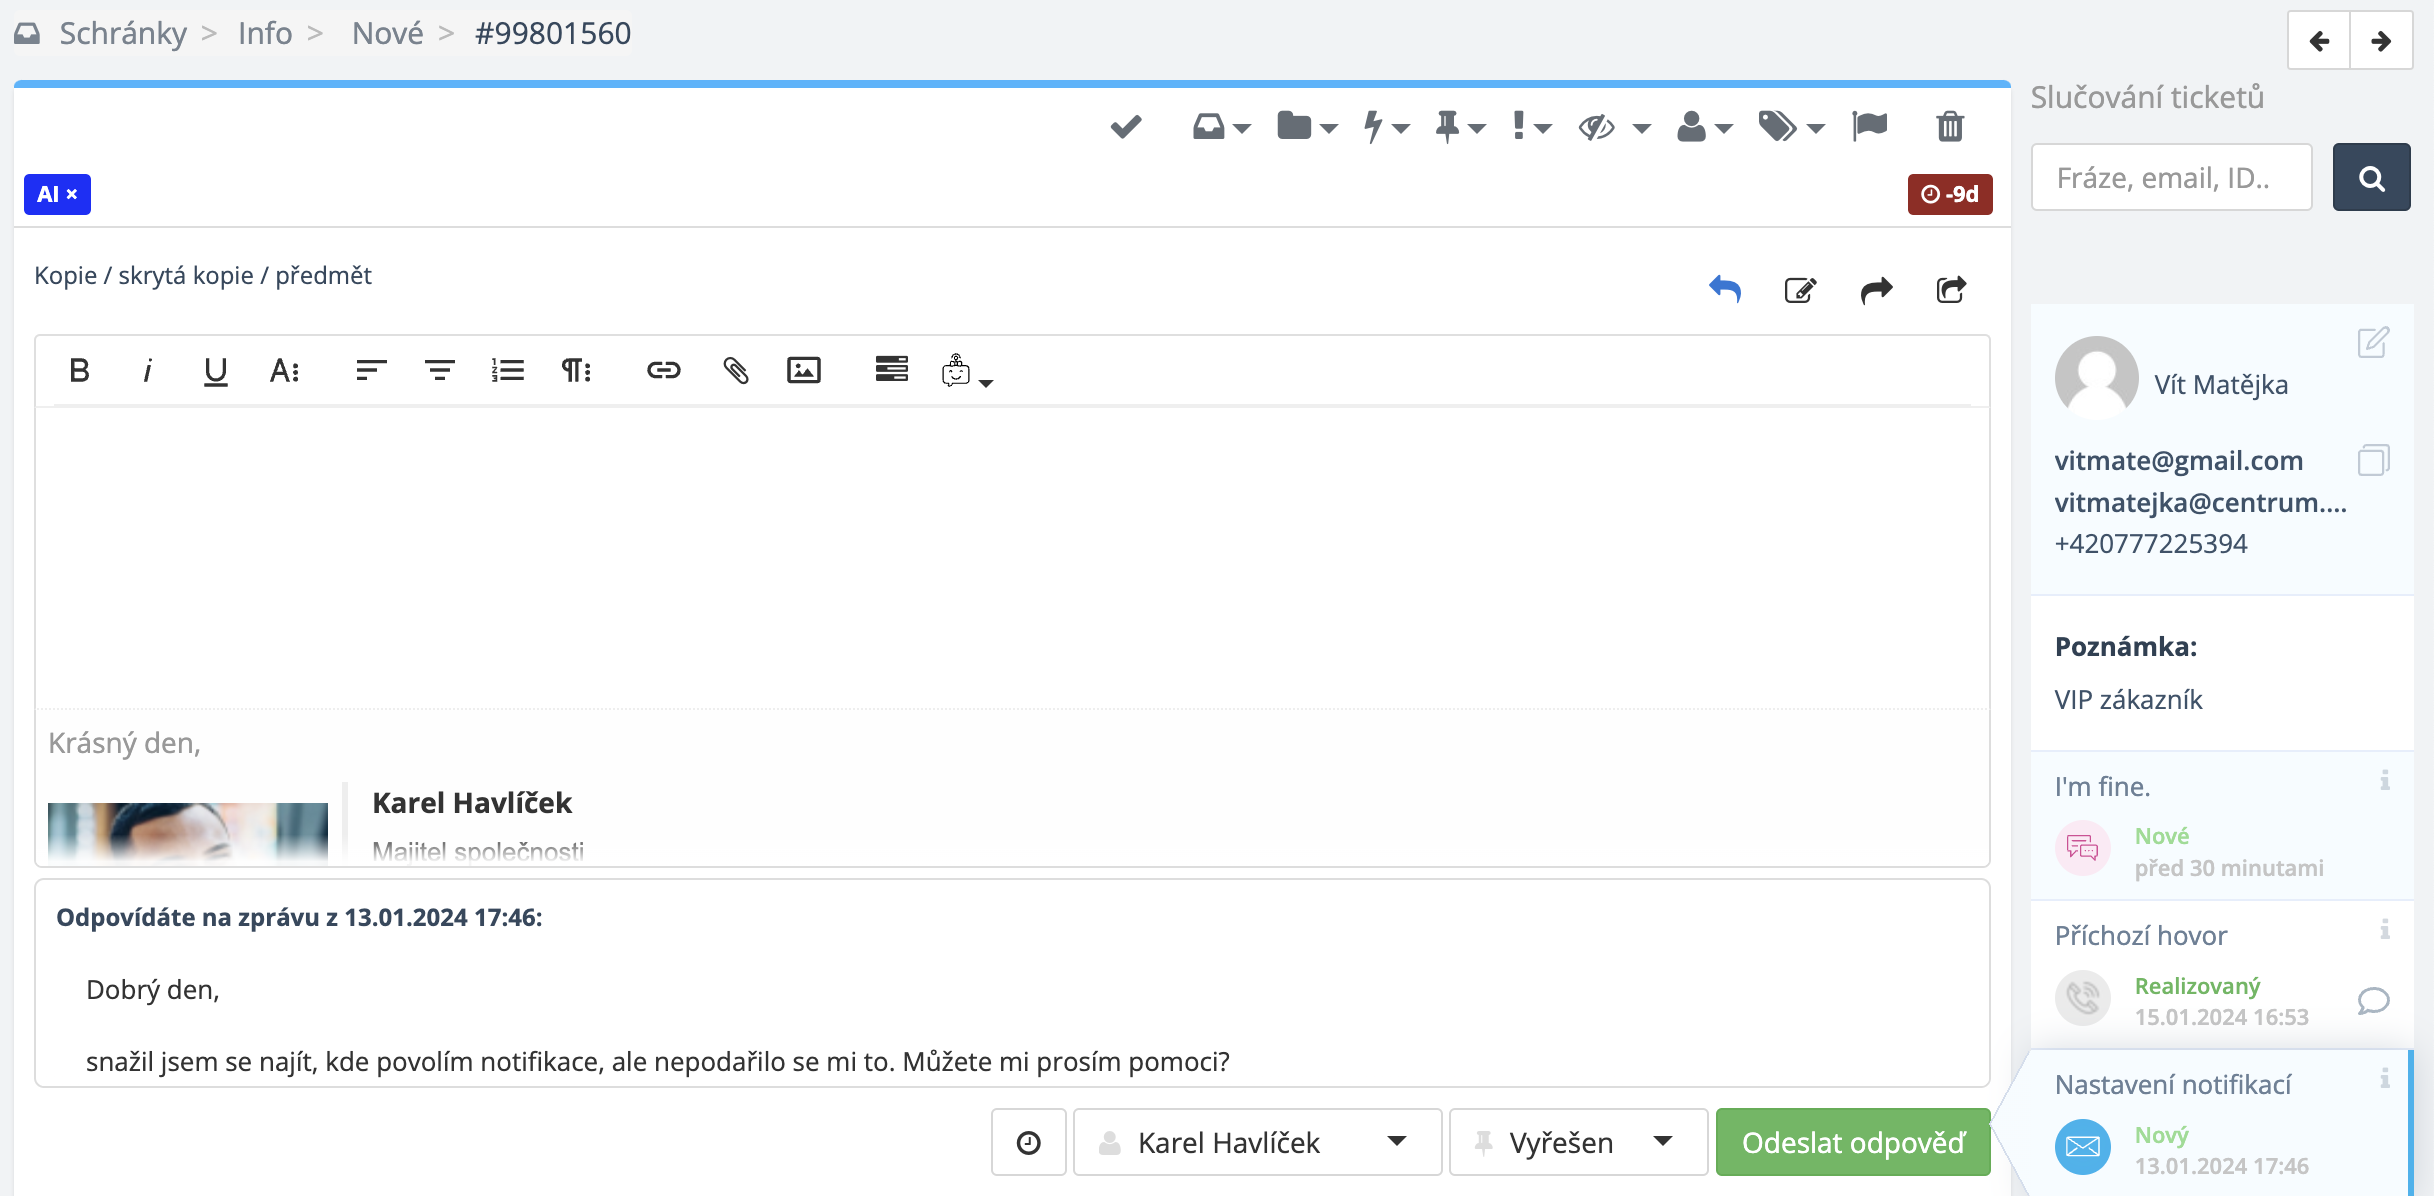Click the insert image icon
2434x1196 pixels.
point(803,371)
